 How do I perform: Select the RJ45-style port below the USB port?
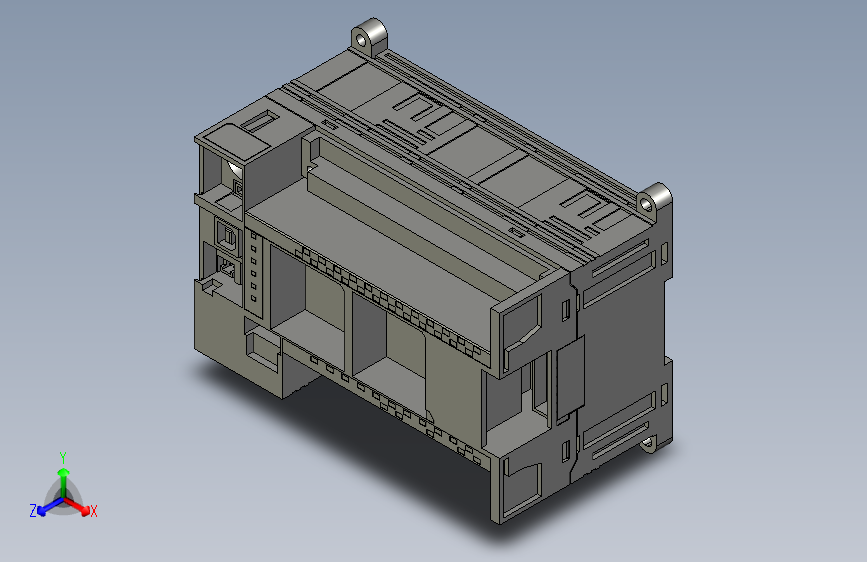coord(228,269)
